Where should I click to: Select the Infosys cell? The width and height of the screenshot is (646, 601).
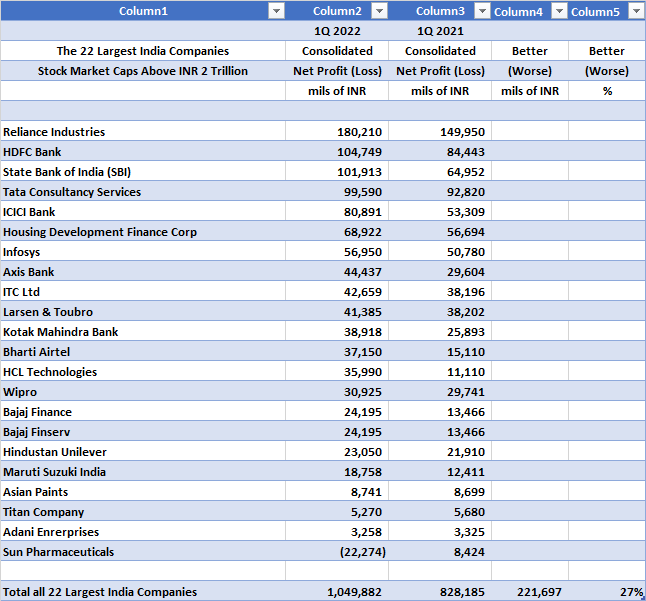click(143, 251)
